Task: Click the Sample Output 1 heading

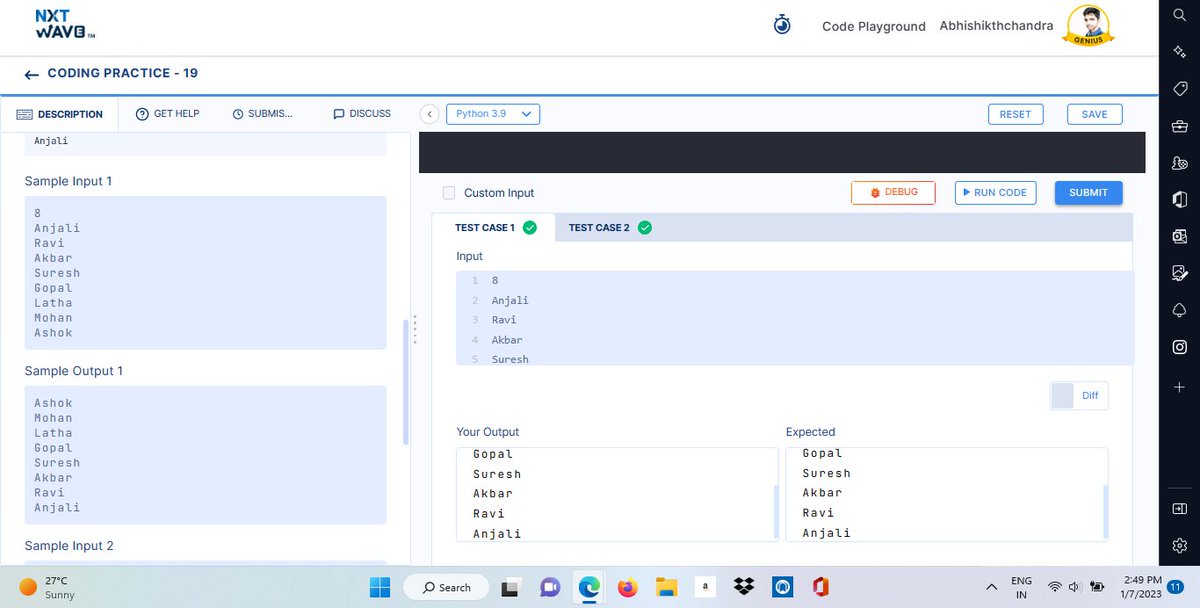Action: 73,371
